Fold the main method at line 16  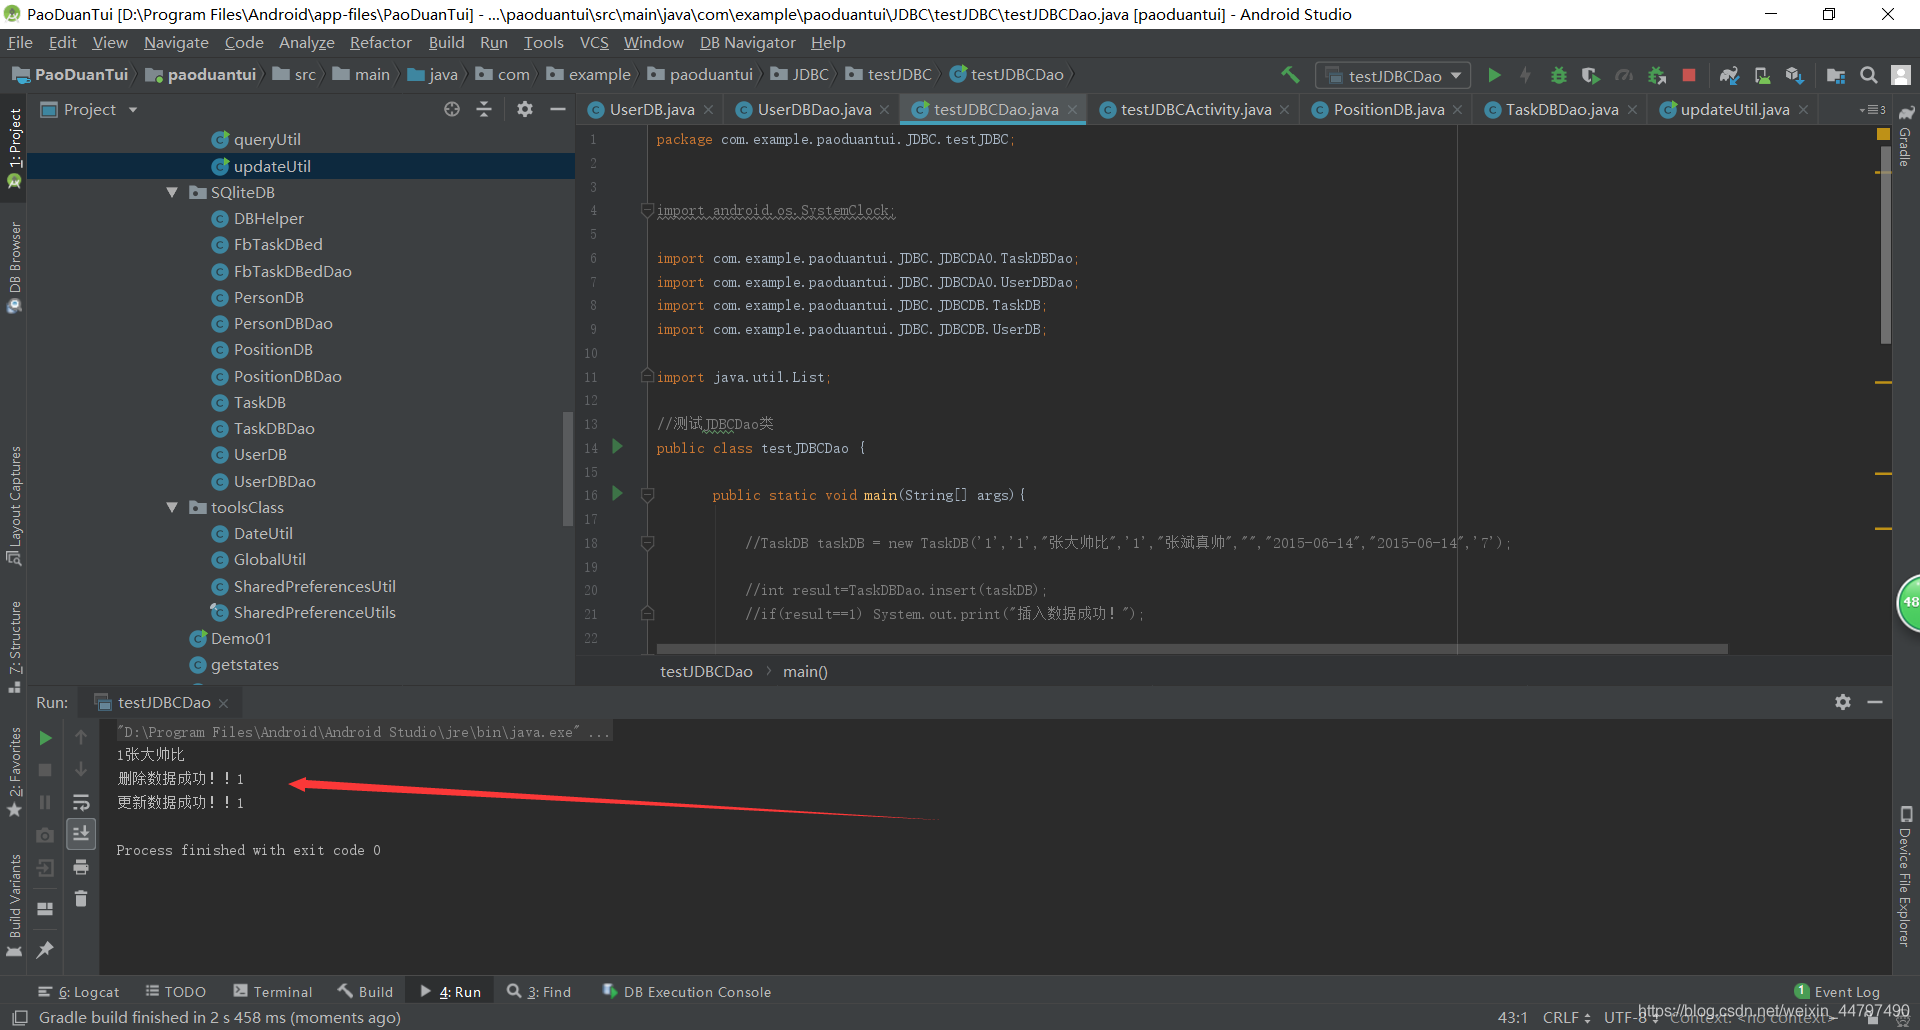pos(647,495)
